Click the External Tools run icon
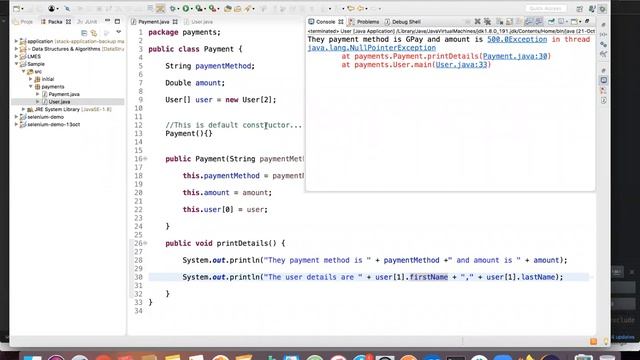Image resolution: width=640 pixels, height=360 pixels. [x=212, y=9]
